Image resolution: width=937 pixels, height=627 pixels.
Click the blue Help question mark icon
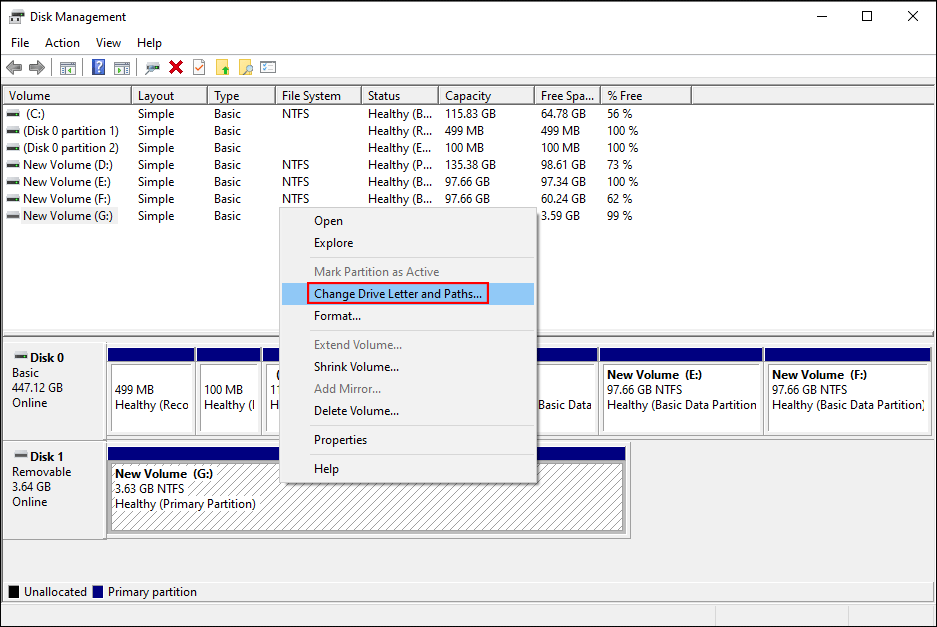tap(99, 67)
